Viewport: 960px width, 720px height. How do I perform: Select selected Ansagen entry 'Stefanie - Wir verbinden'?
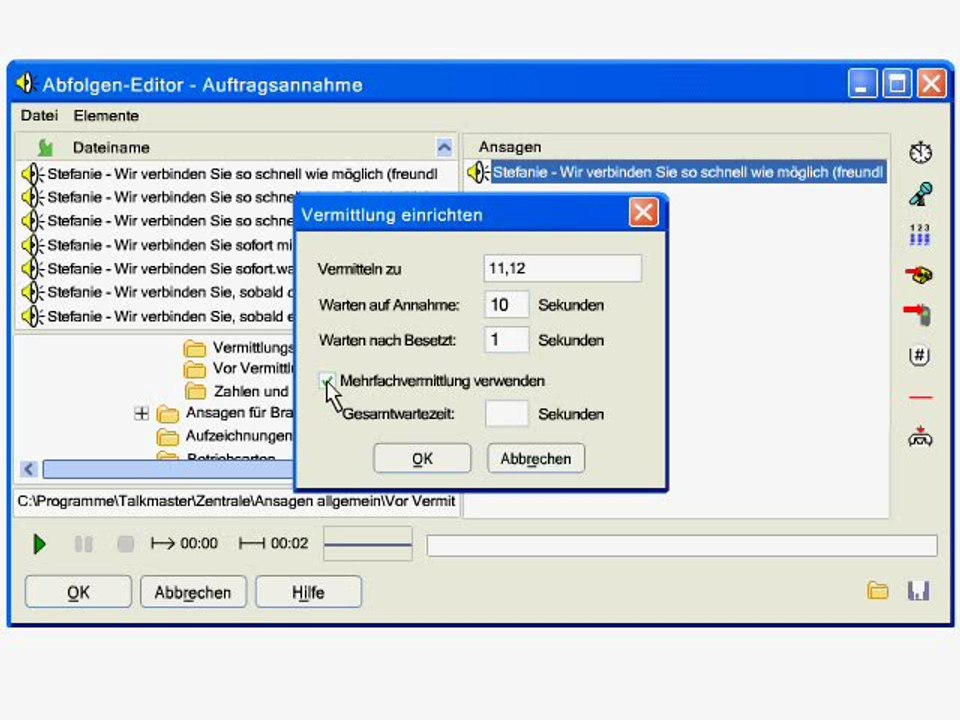tap(689, 172)
